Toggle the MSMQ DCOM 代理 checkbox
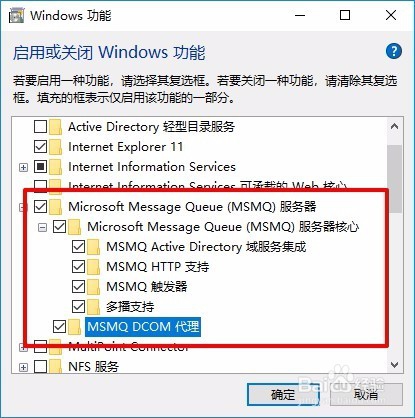415x418 pixels. tap(59, 326)
